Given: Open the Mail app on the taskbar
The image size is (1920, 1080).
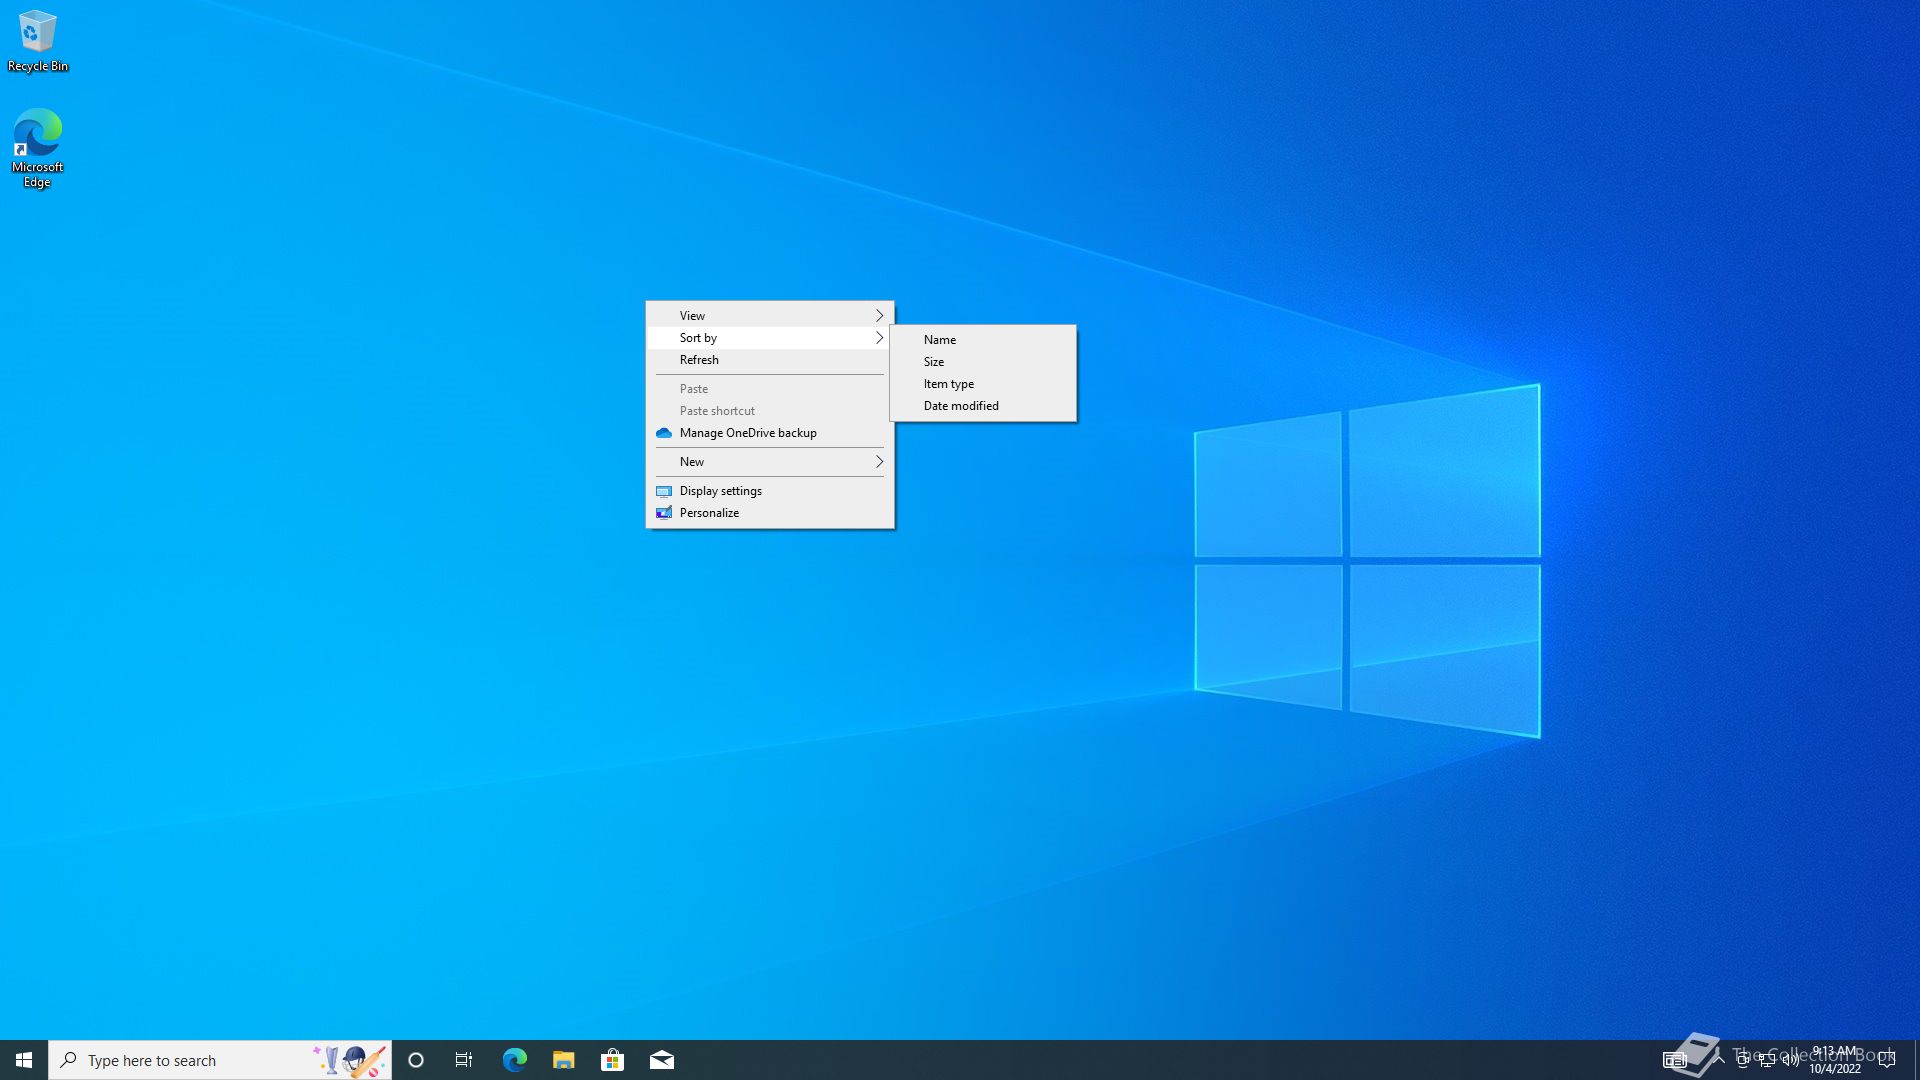Looking at the screenshot, I should (x=661, y=1060).
